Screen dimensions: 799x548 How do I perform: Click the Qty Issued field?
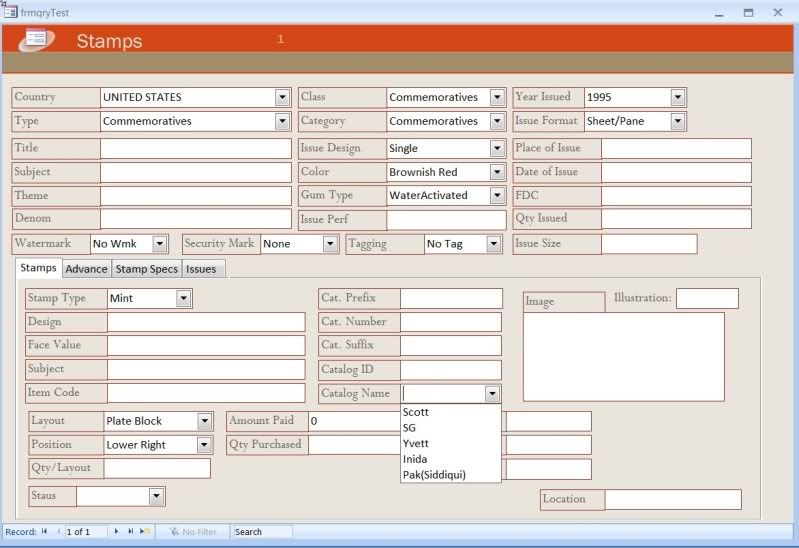(676, 219)
